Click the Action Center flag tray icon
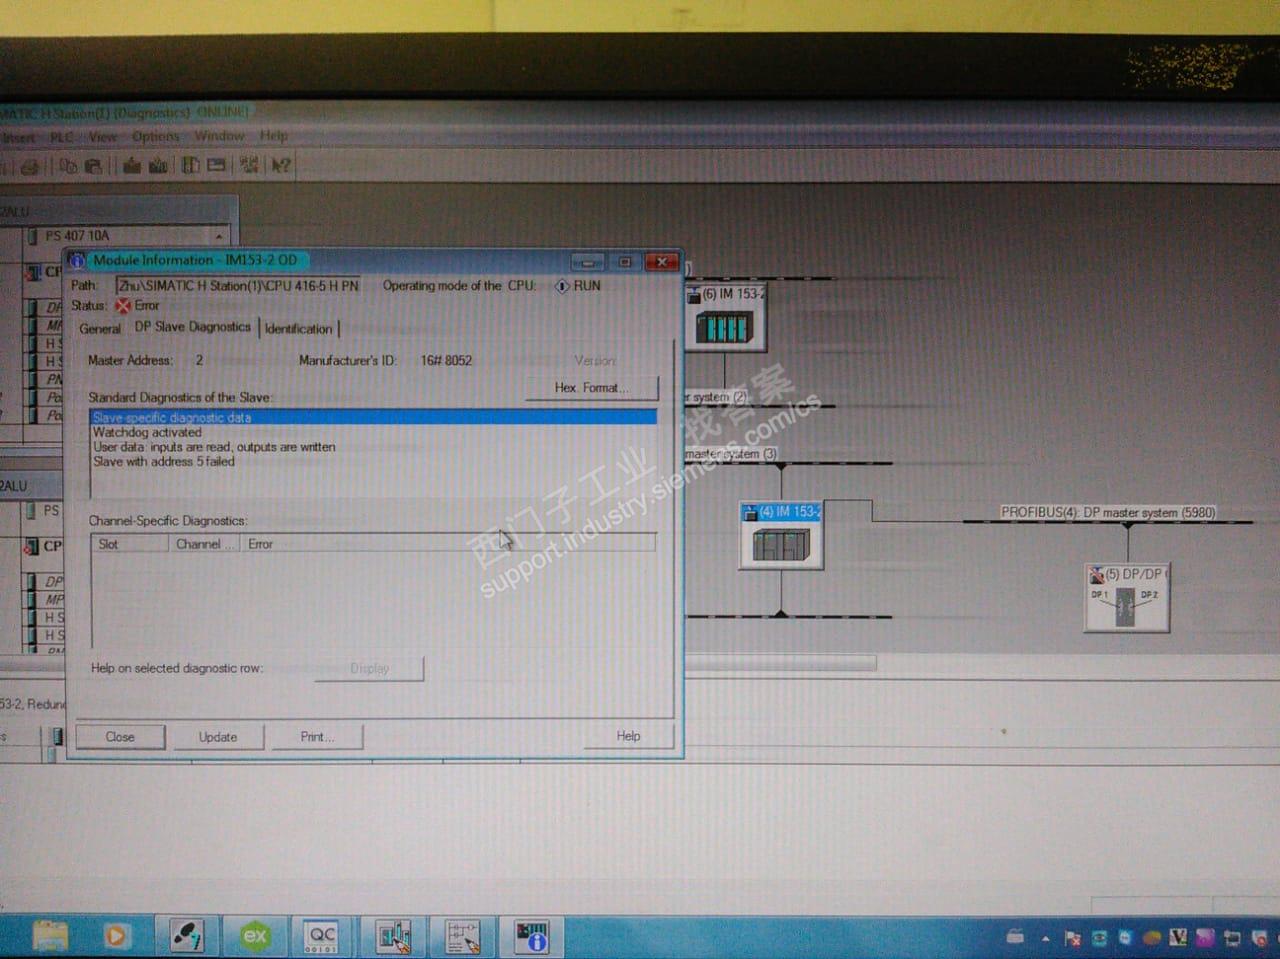This screenshot has height=959, width=1280. pyautogui.click(x=1073, y=939)
